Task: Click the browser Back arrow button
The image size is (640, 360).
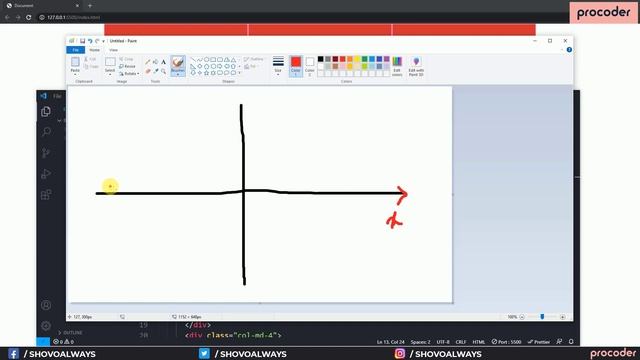Action: click(7, 18)
